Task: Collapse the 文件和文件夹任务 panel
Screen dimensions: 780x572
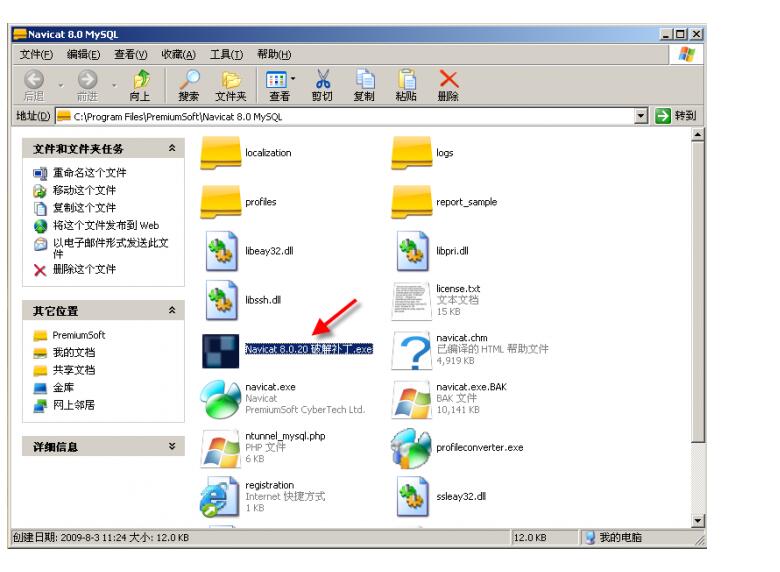Action: click(172, 148)
